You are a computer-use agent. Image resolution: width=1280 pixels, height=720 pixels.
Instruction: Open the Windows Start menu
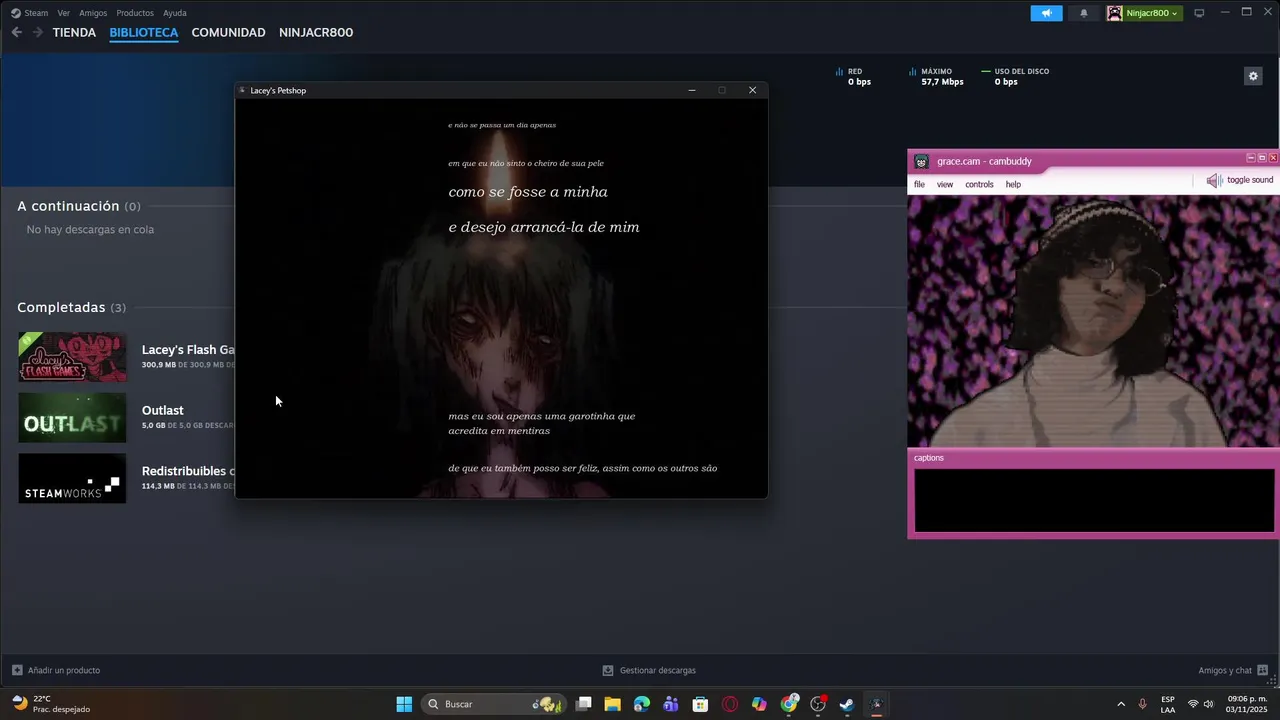pos(404,704)
